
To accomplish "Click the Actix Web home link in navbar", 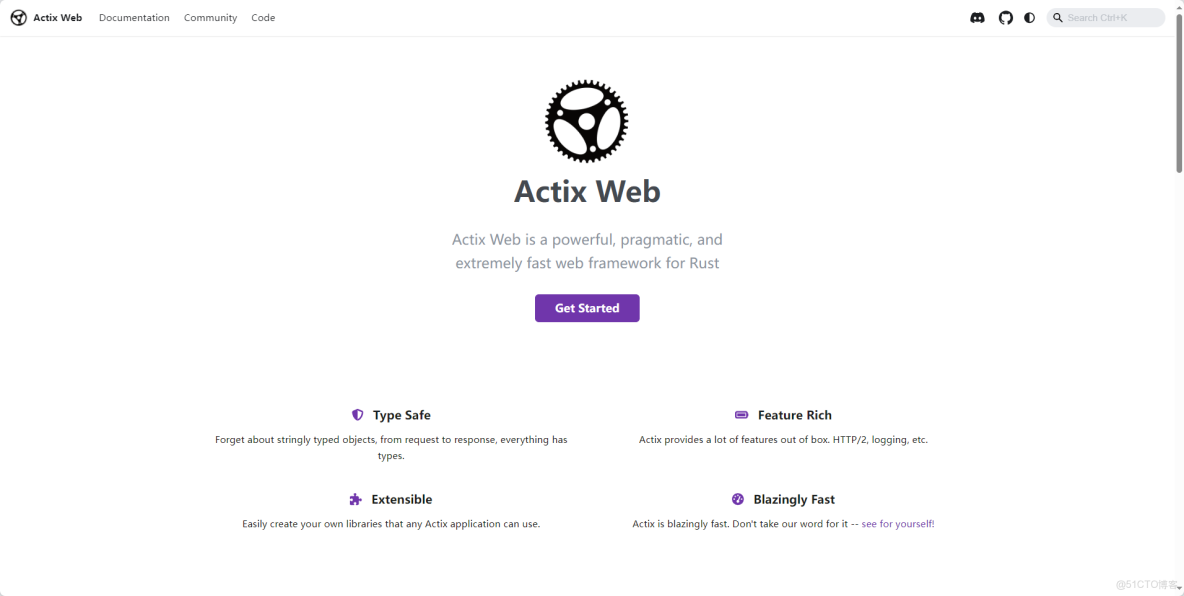I will (58, 17).
